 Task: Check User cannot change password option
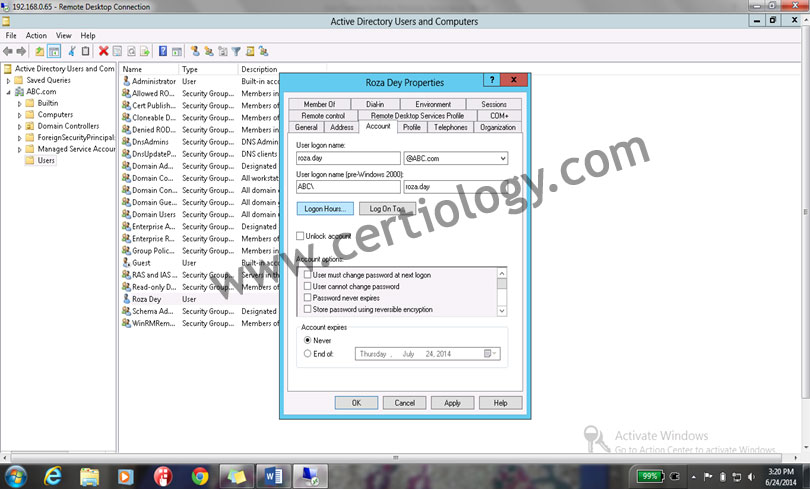[307, 286]
